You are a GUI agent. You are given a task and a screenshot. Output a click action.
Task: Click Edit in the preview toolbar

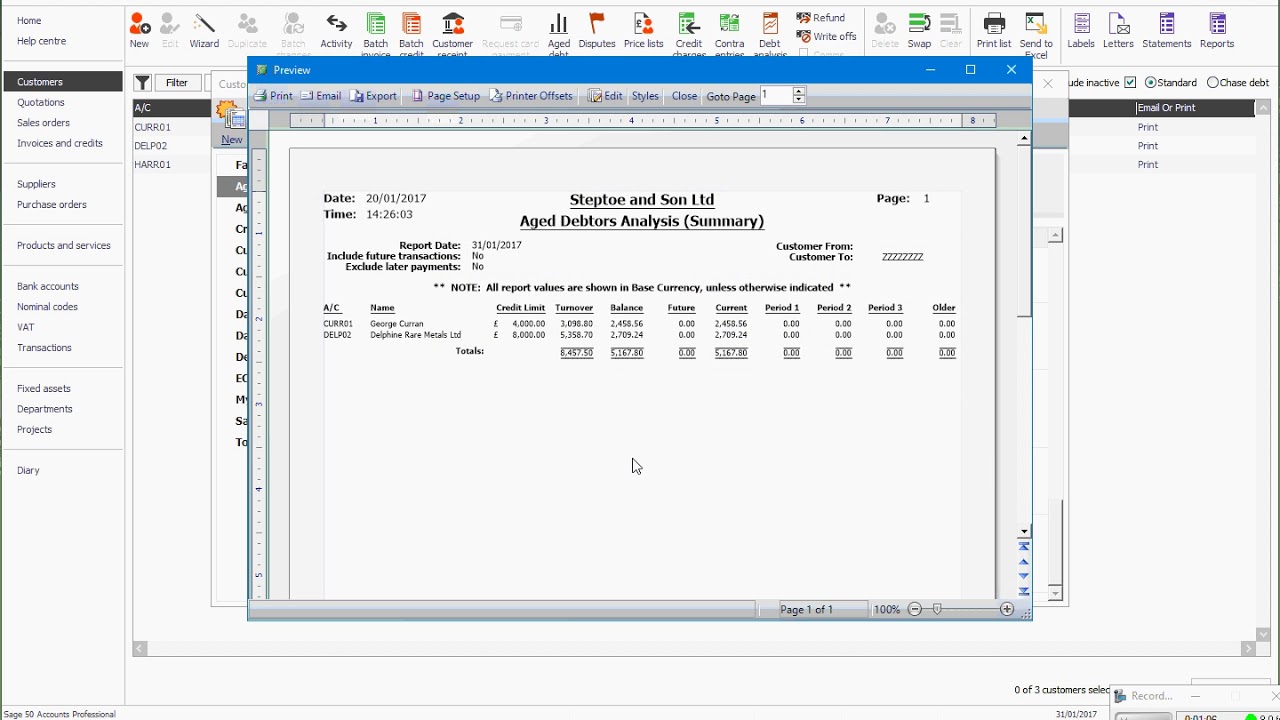pos(605,96)
